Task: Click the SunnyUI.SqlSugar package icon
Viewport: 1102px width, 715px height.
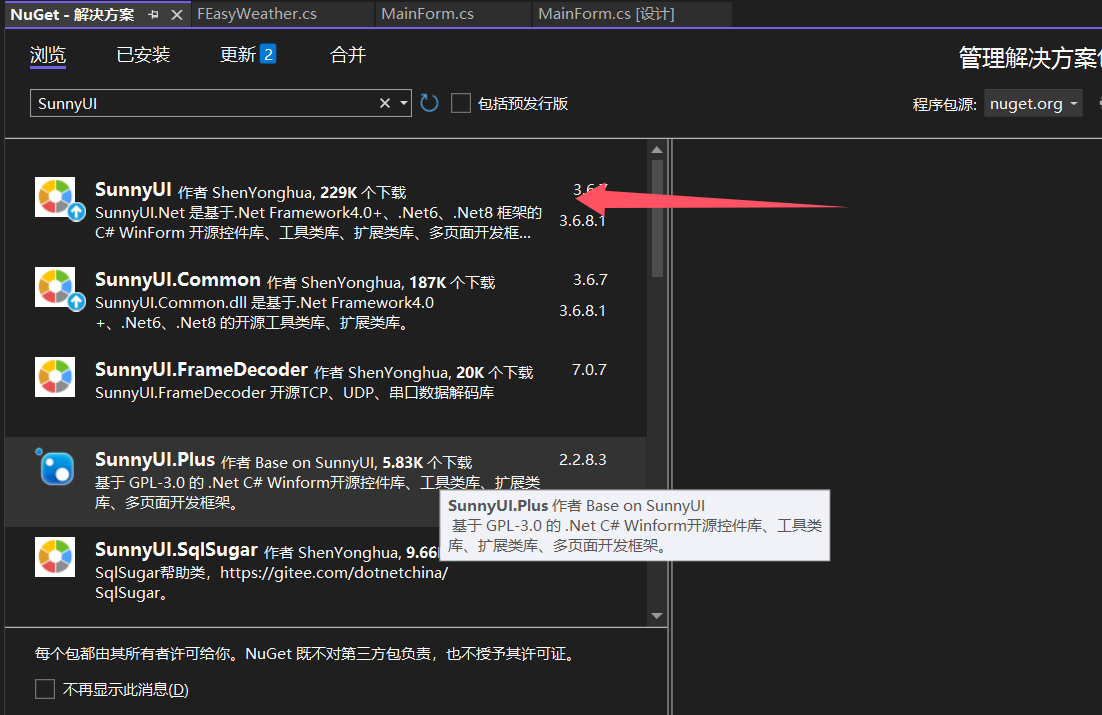Action: (56, 558)
